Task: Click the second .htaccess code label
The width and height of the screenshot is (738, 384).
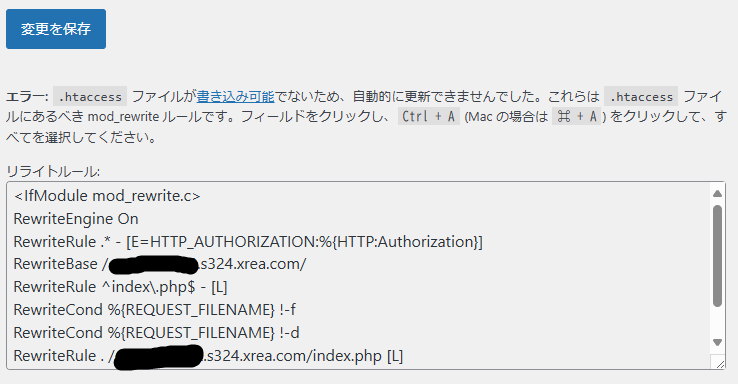Action: pyautogui.click(x=641, y=96)
